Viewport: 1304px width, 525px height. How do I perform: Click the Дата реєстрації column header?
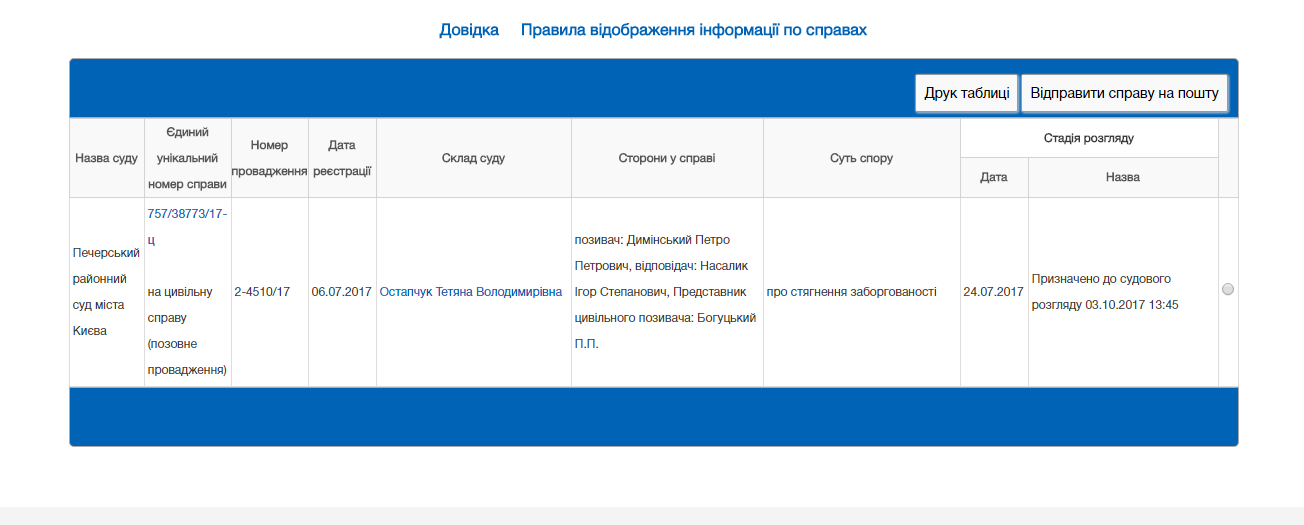pyautogui.click(x=342, y=158)
